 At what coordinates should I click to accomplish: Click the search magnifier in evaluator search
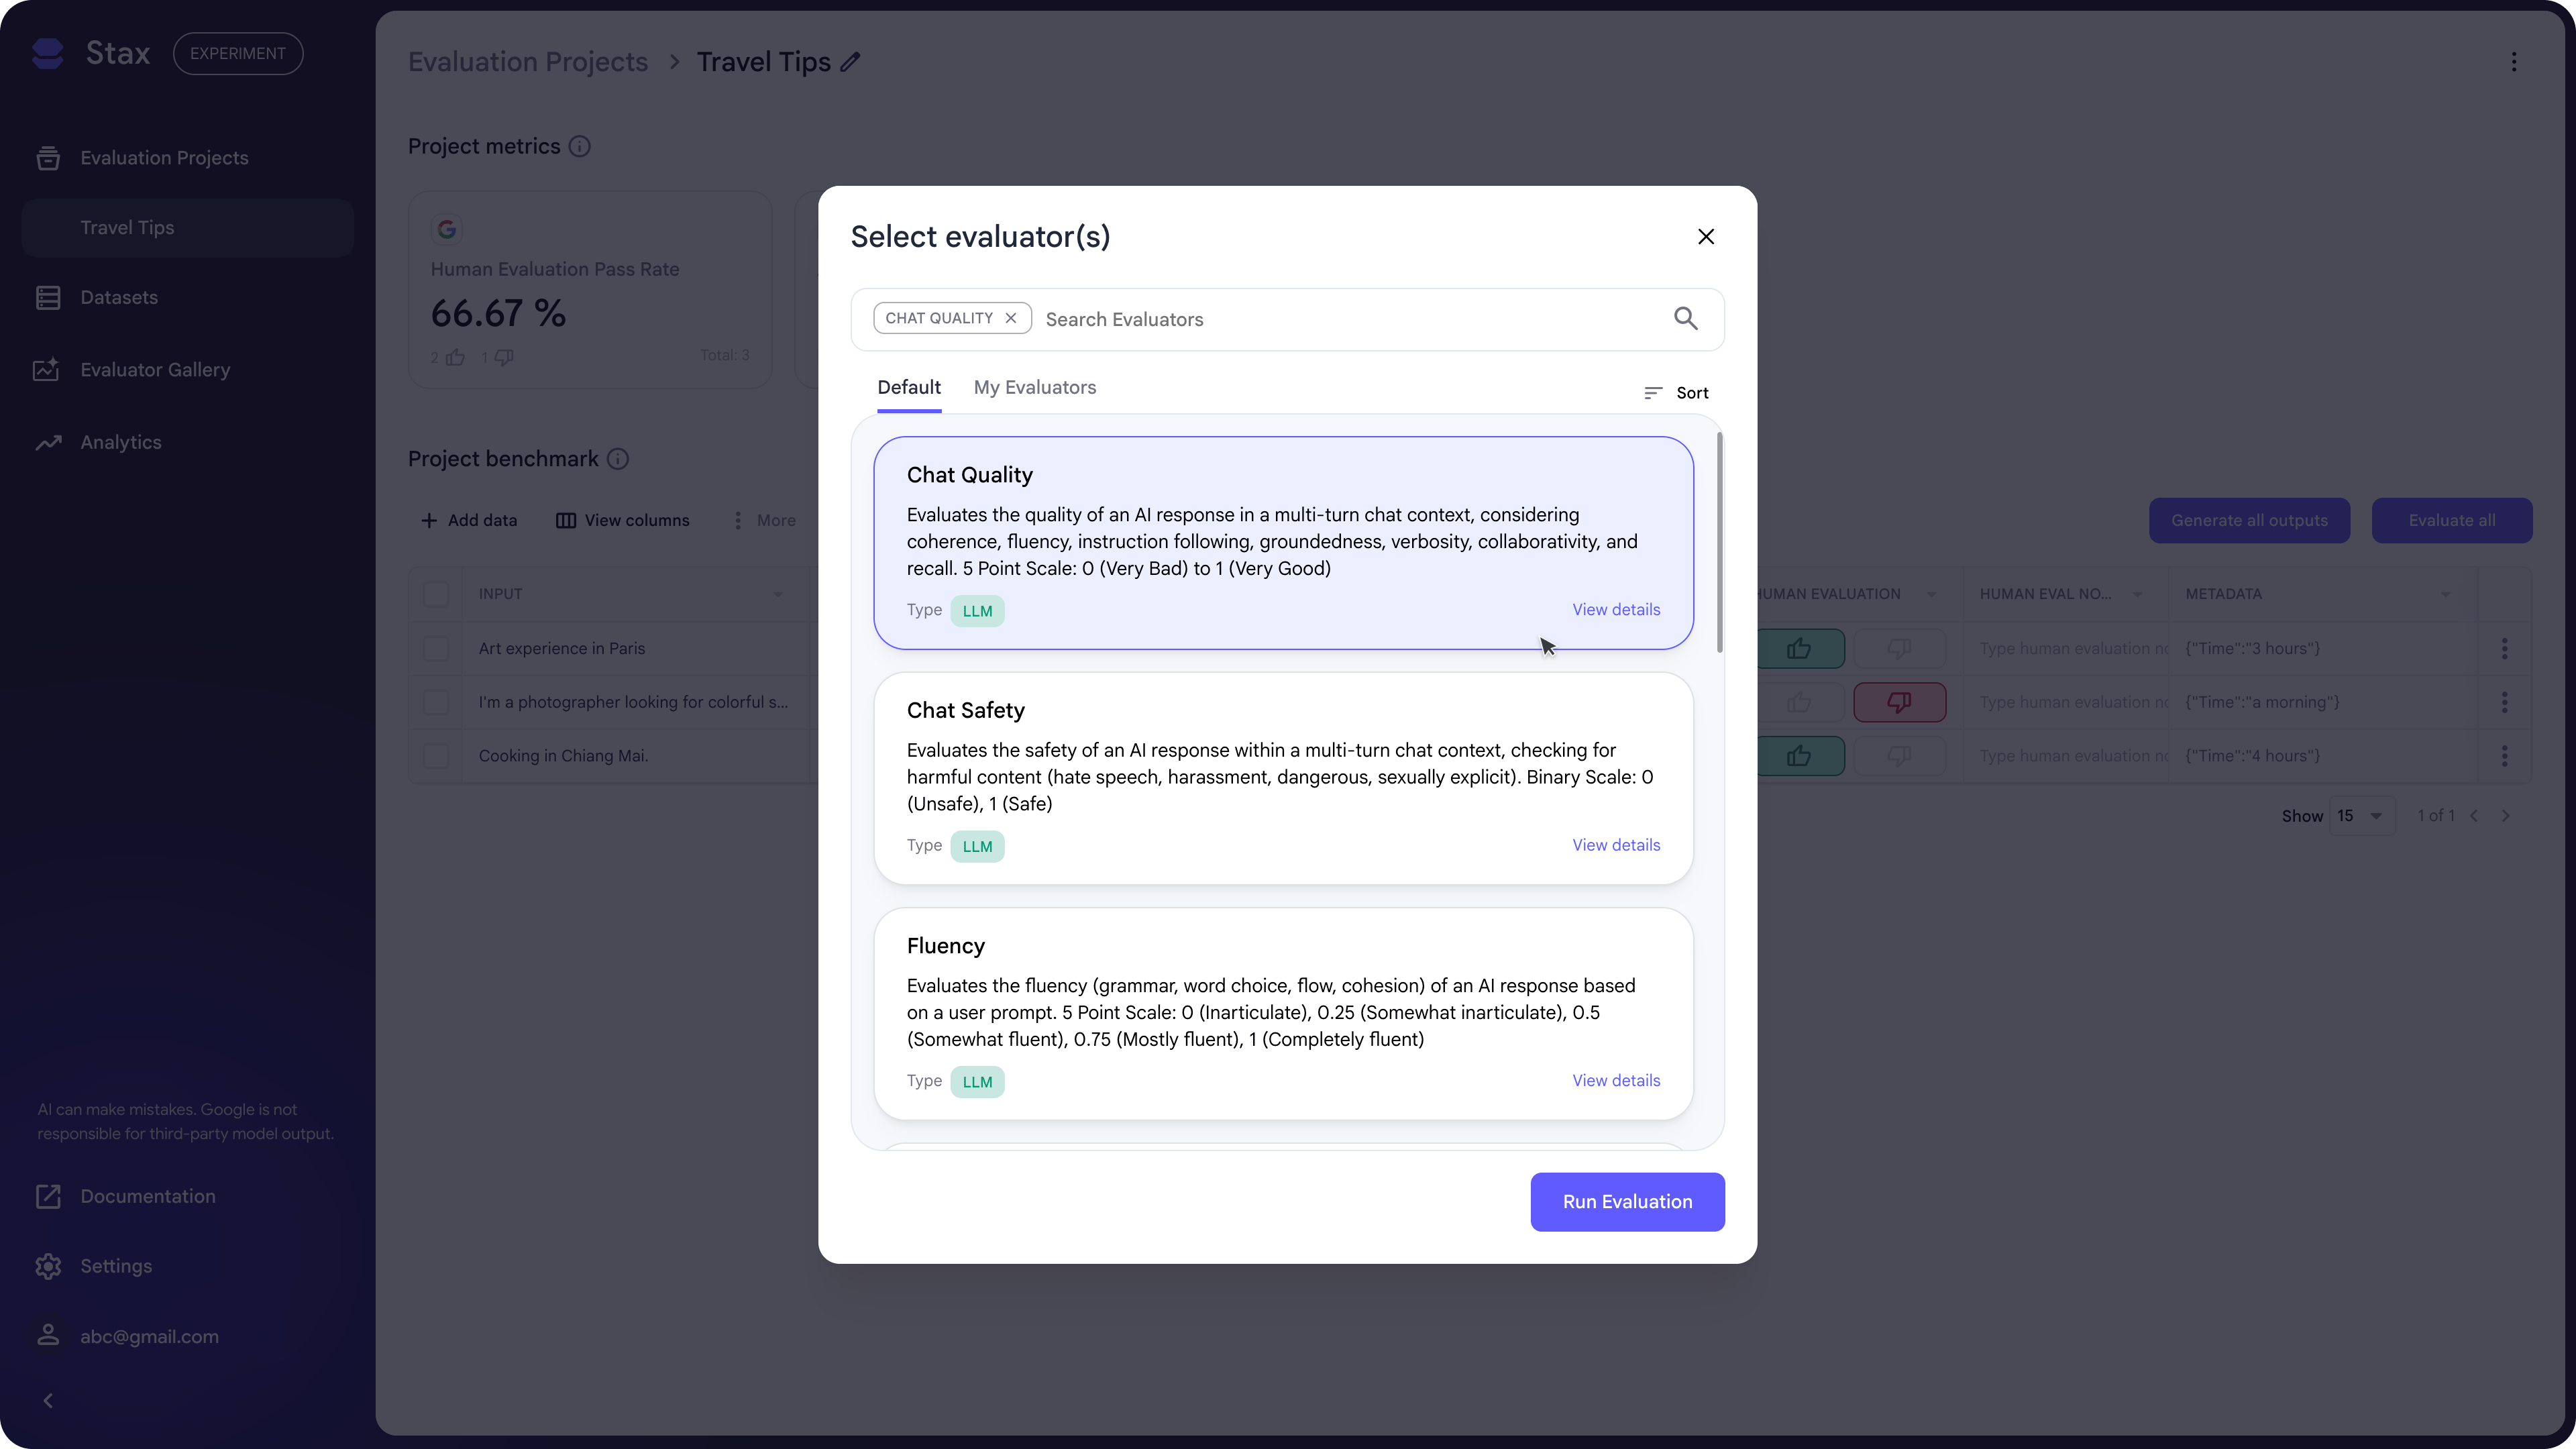[x=1686, y=319]
